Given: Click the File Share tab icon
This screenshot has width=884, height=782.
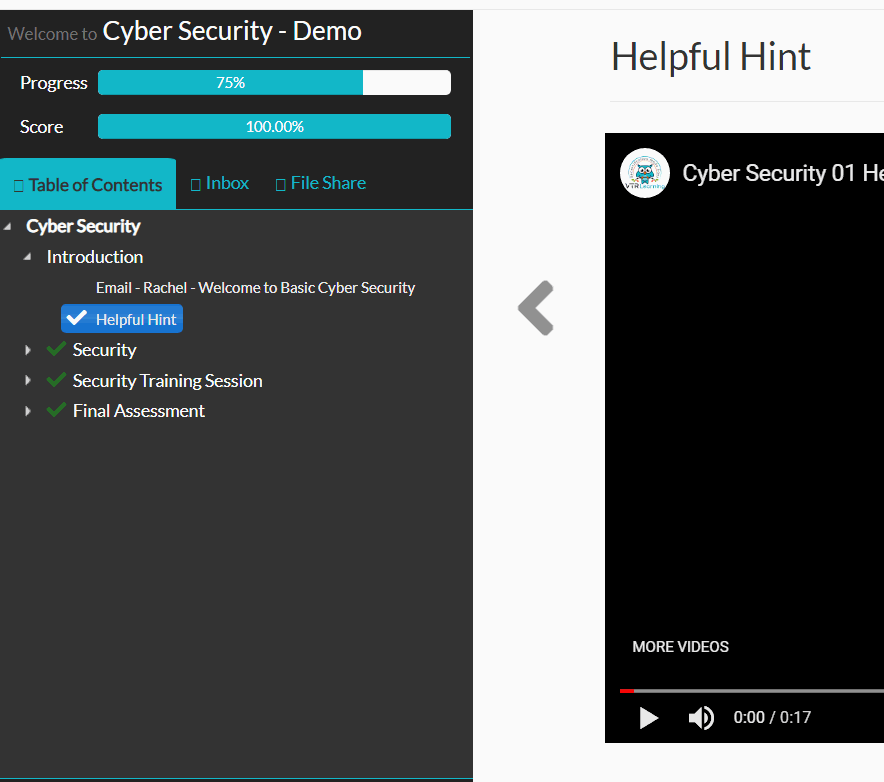Looking at the screenshot, I should 280,185.
